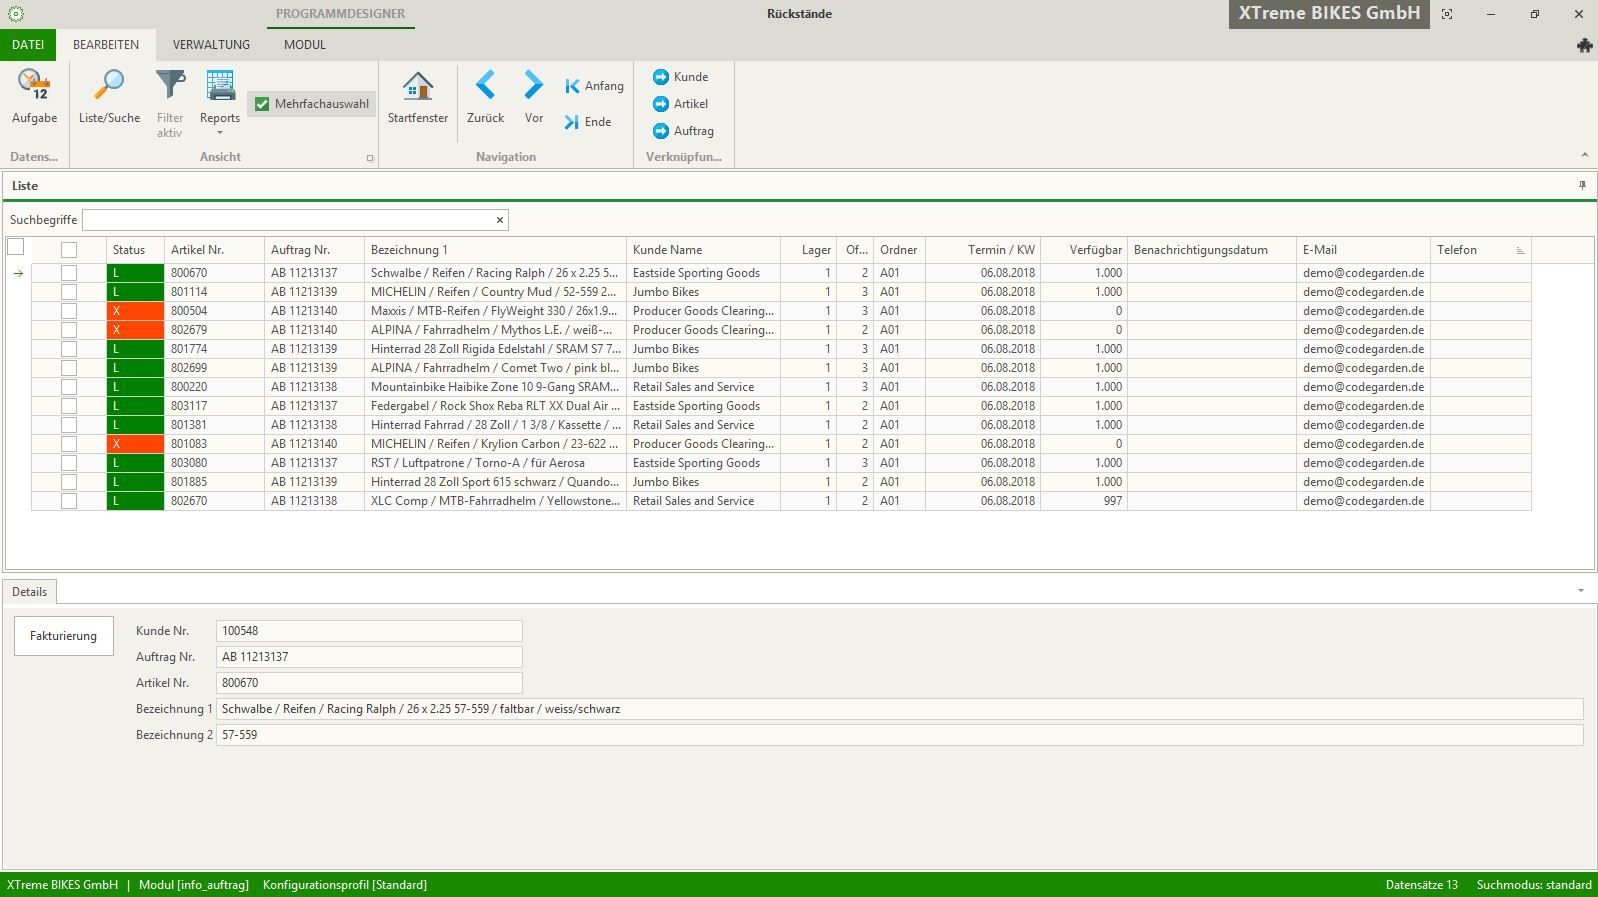
Task: Disable the Mehrfachauswahl checkbox
Action: [262, 104]
